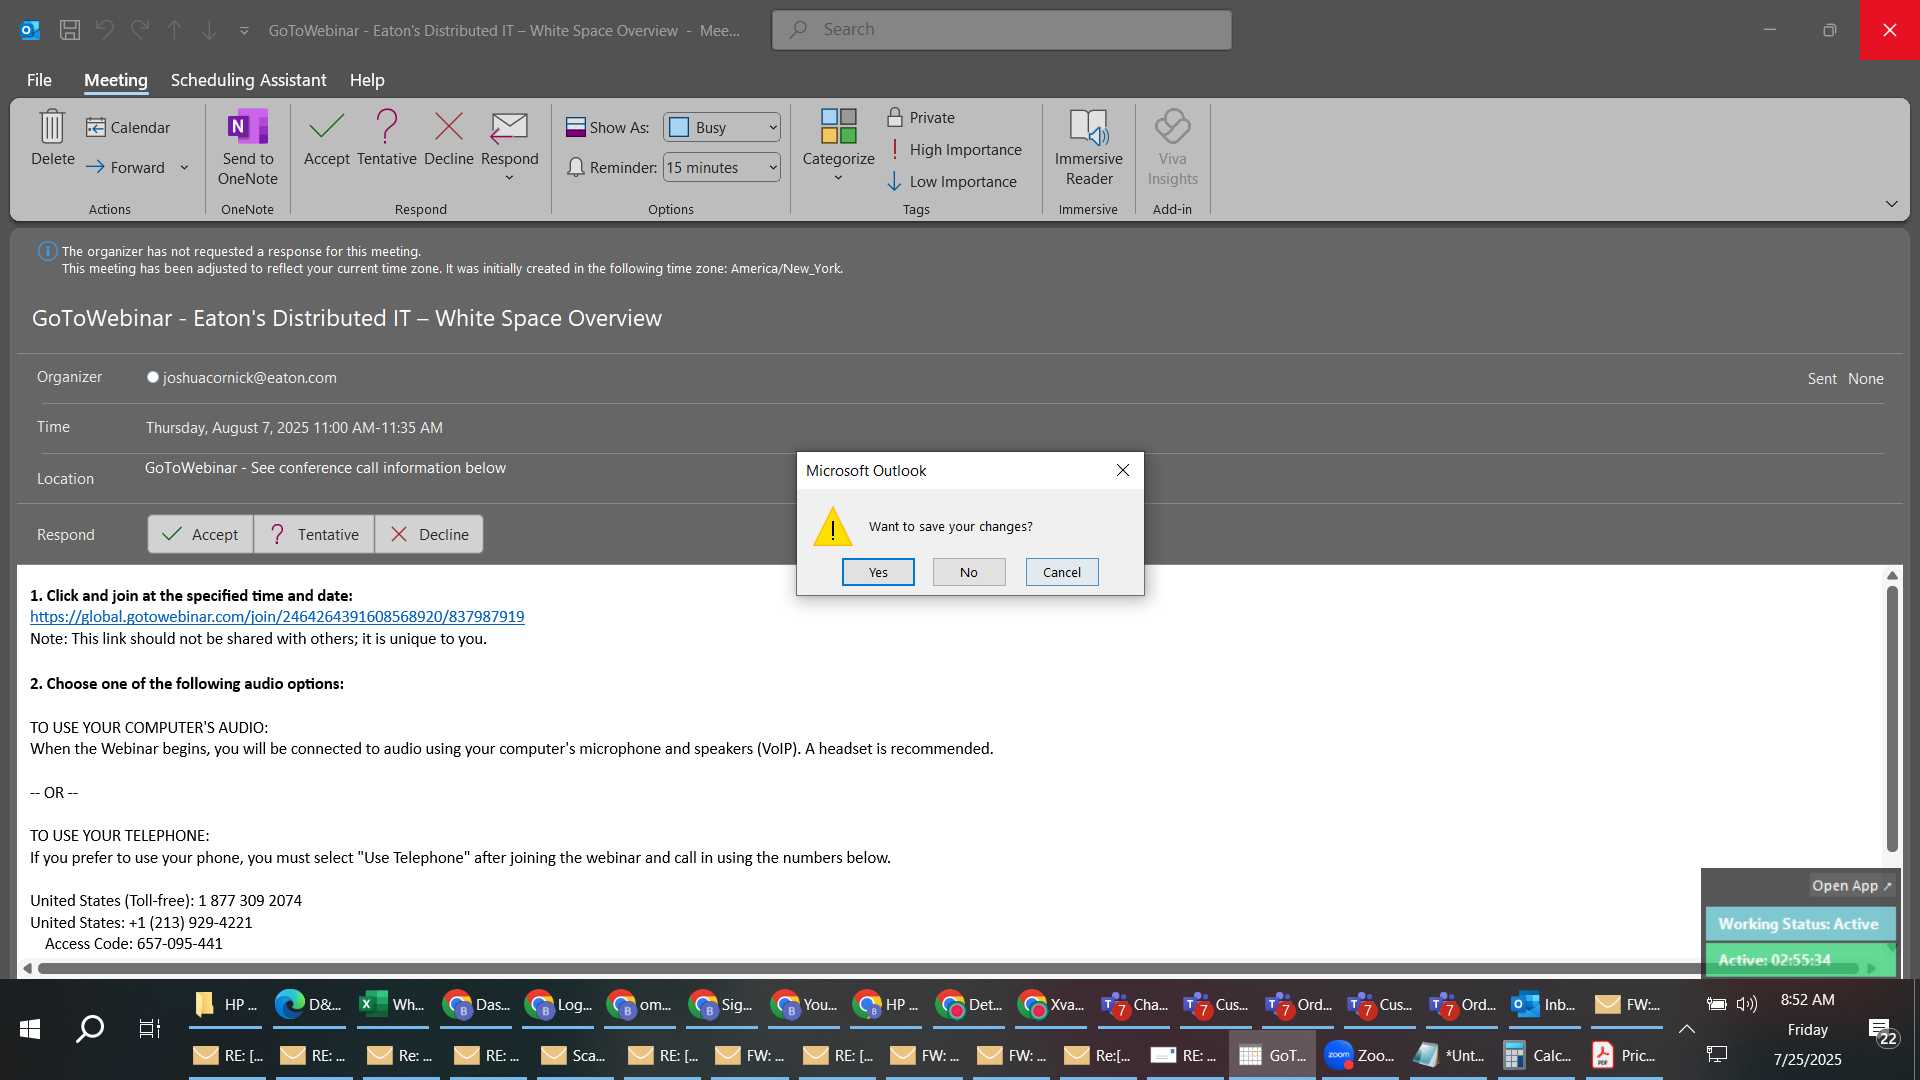Viewport: 1920px width, 1080px height.
Task: Click the Save icon in title bar
Action: click(x=70, y=30)
